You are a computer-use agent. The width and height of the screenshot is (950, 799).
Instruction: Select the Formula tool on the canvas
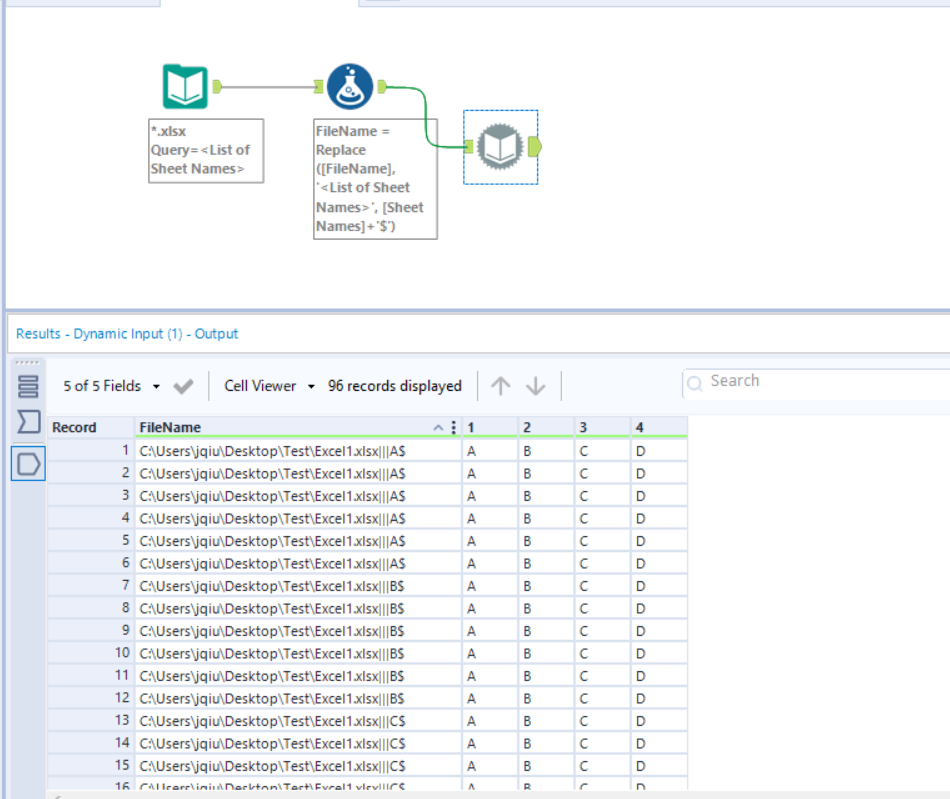[x=348, y=86]
